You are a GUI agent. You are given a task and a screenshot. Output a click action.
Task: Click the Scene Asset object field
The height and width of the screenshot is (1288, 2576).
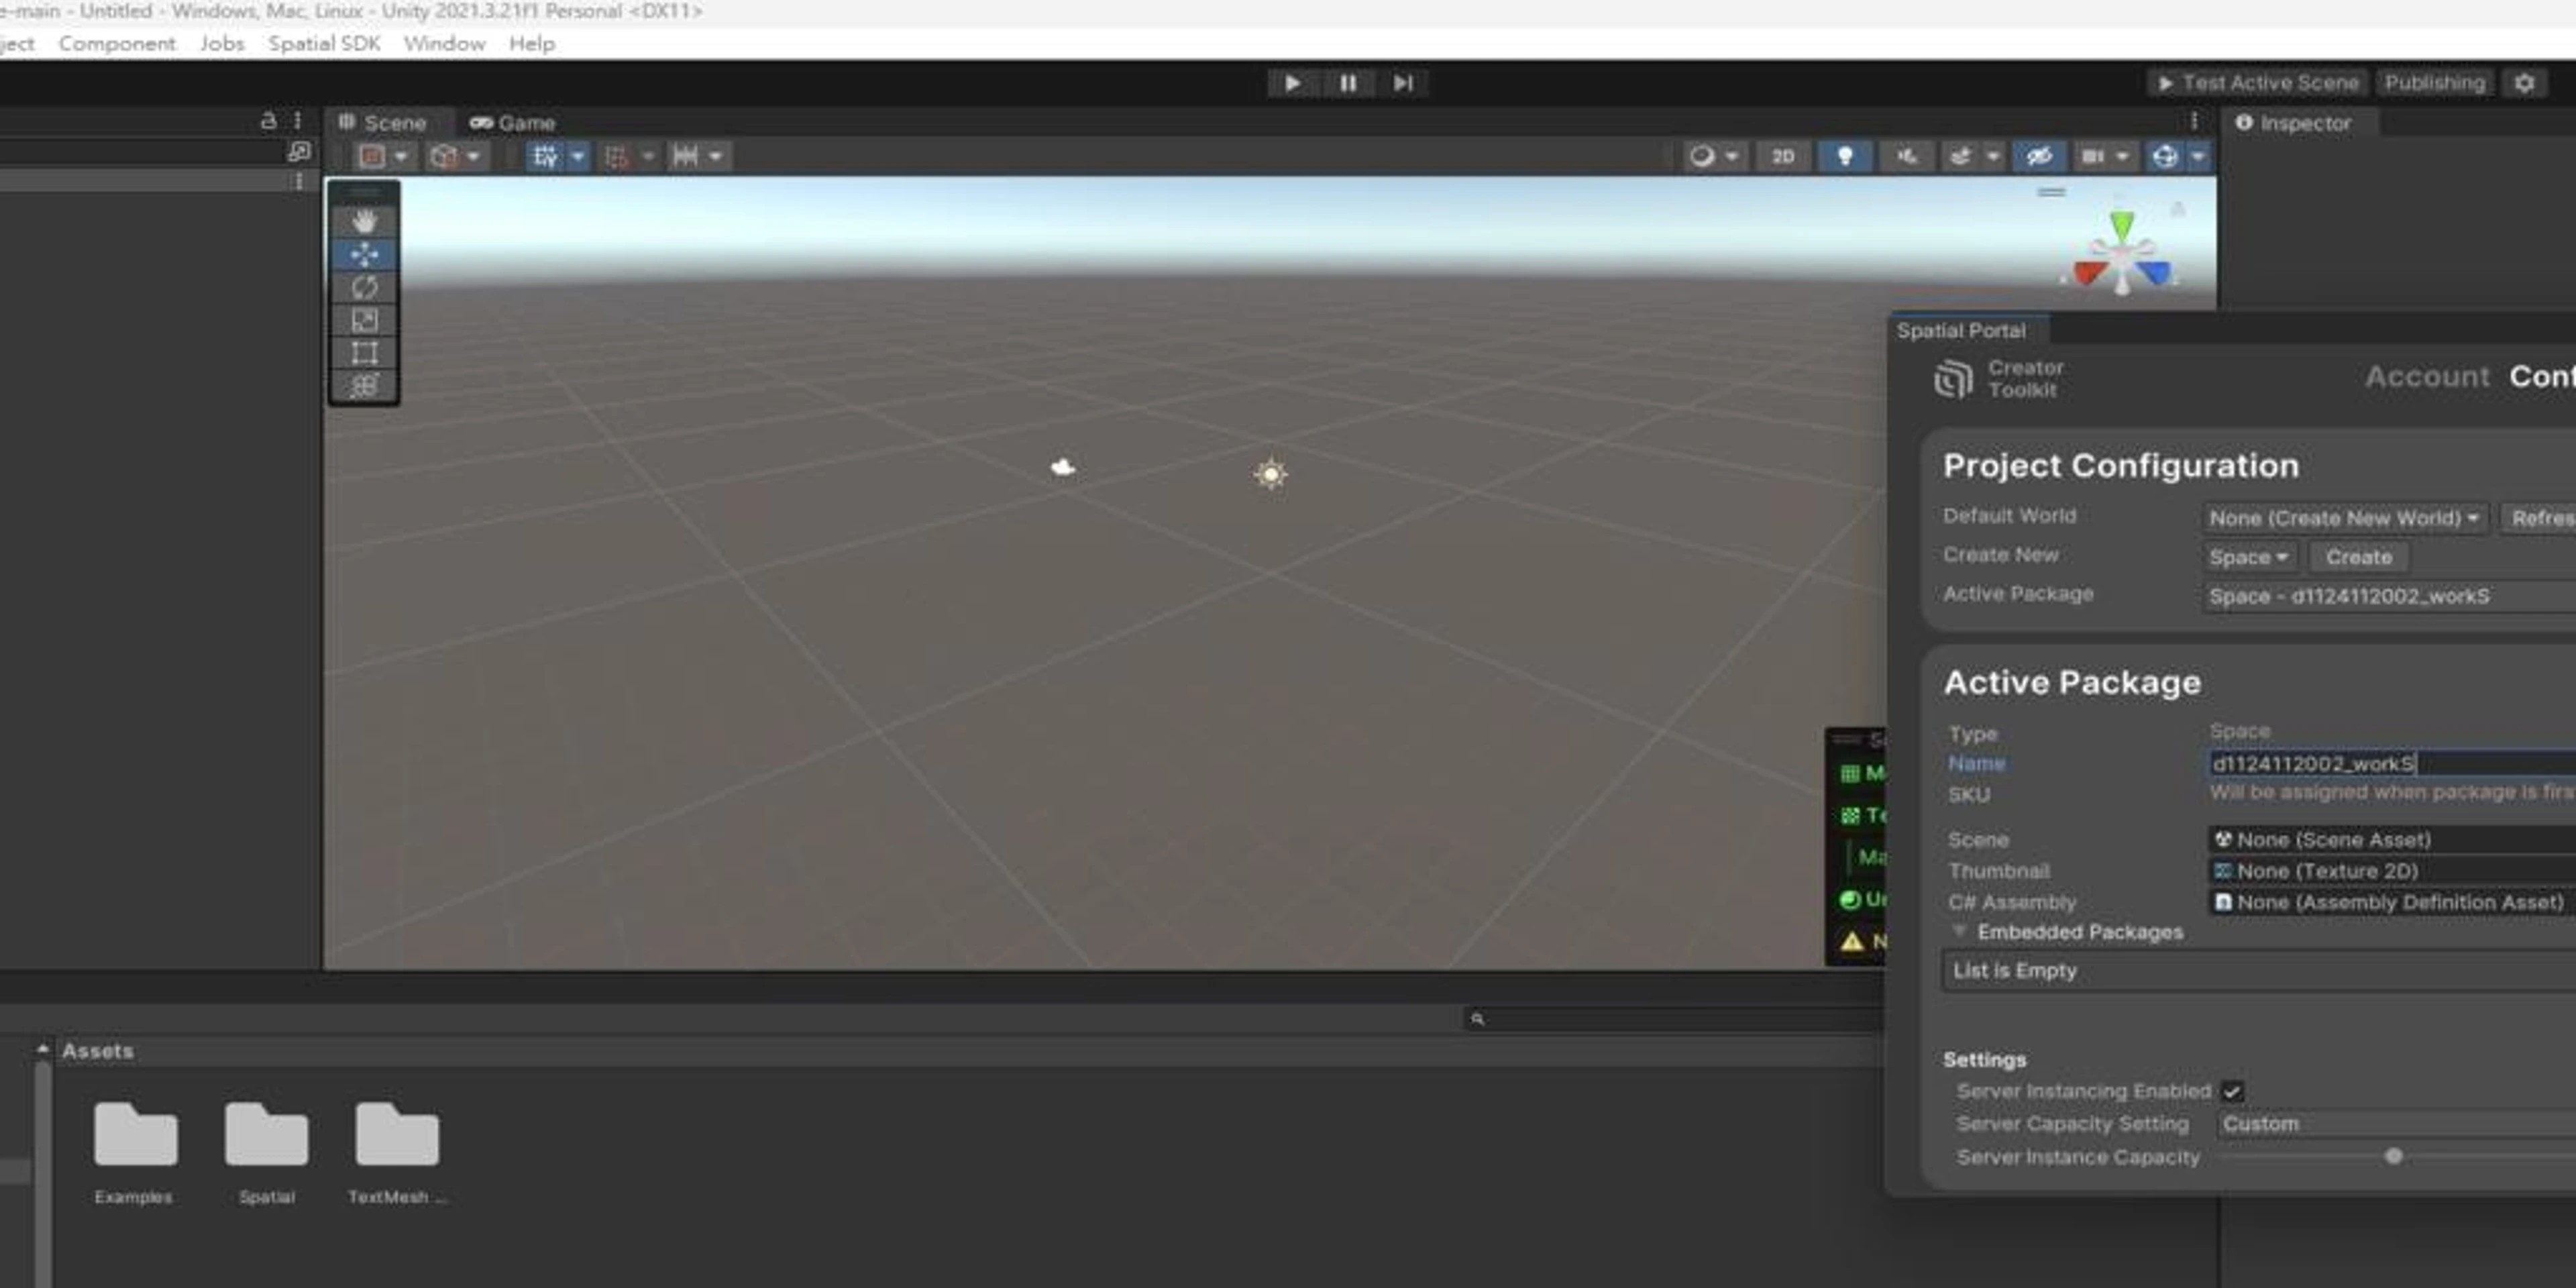point(2392,840)
